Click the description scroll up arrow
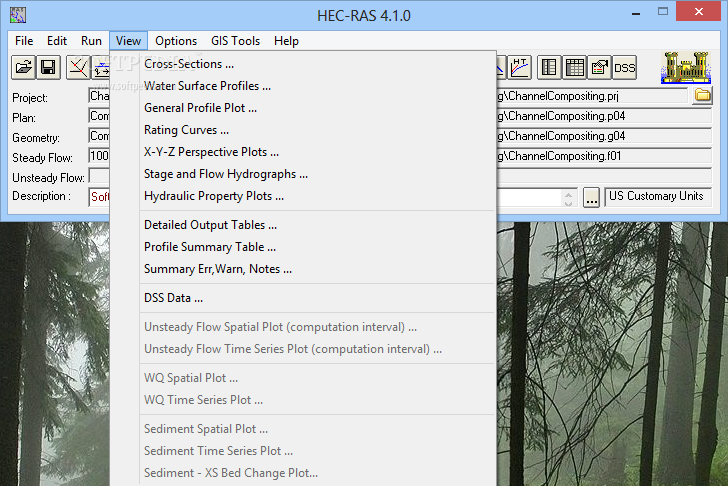 (x=569, y=194)
